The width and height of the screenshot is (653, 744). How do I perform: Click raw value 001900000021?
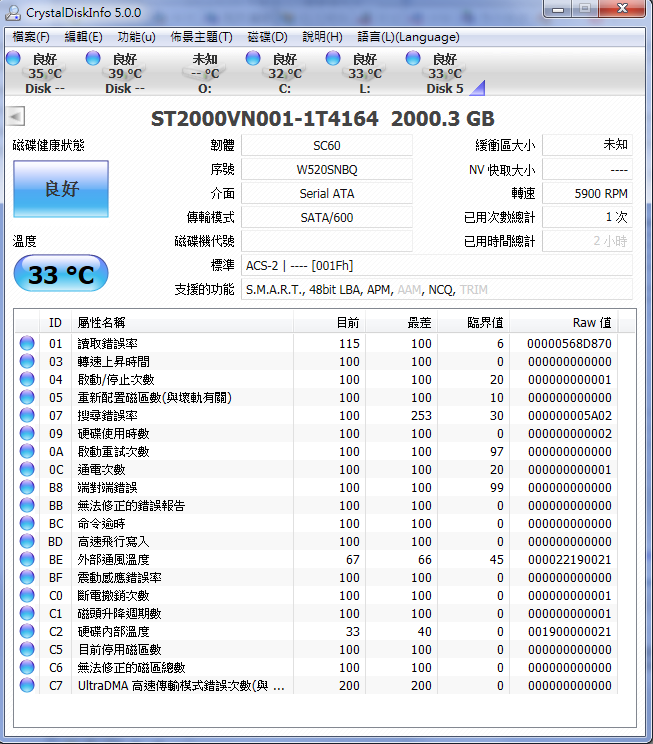pos(569,632)
